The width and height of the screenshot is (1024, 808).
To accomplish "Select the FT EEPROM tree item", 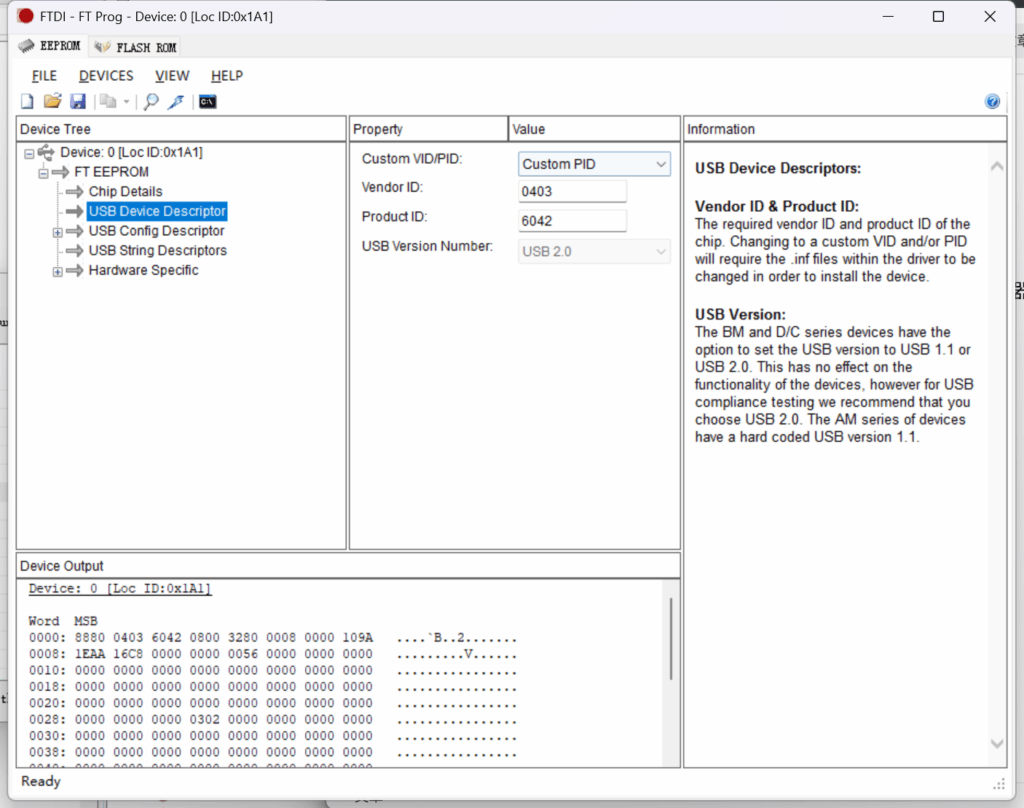I will [111, 172].
